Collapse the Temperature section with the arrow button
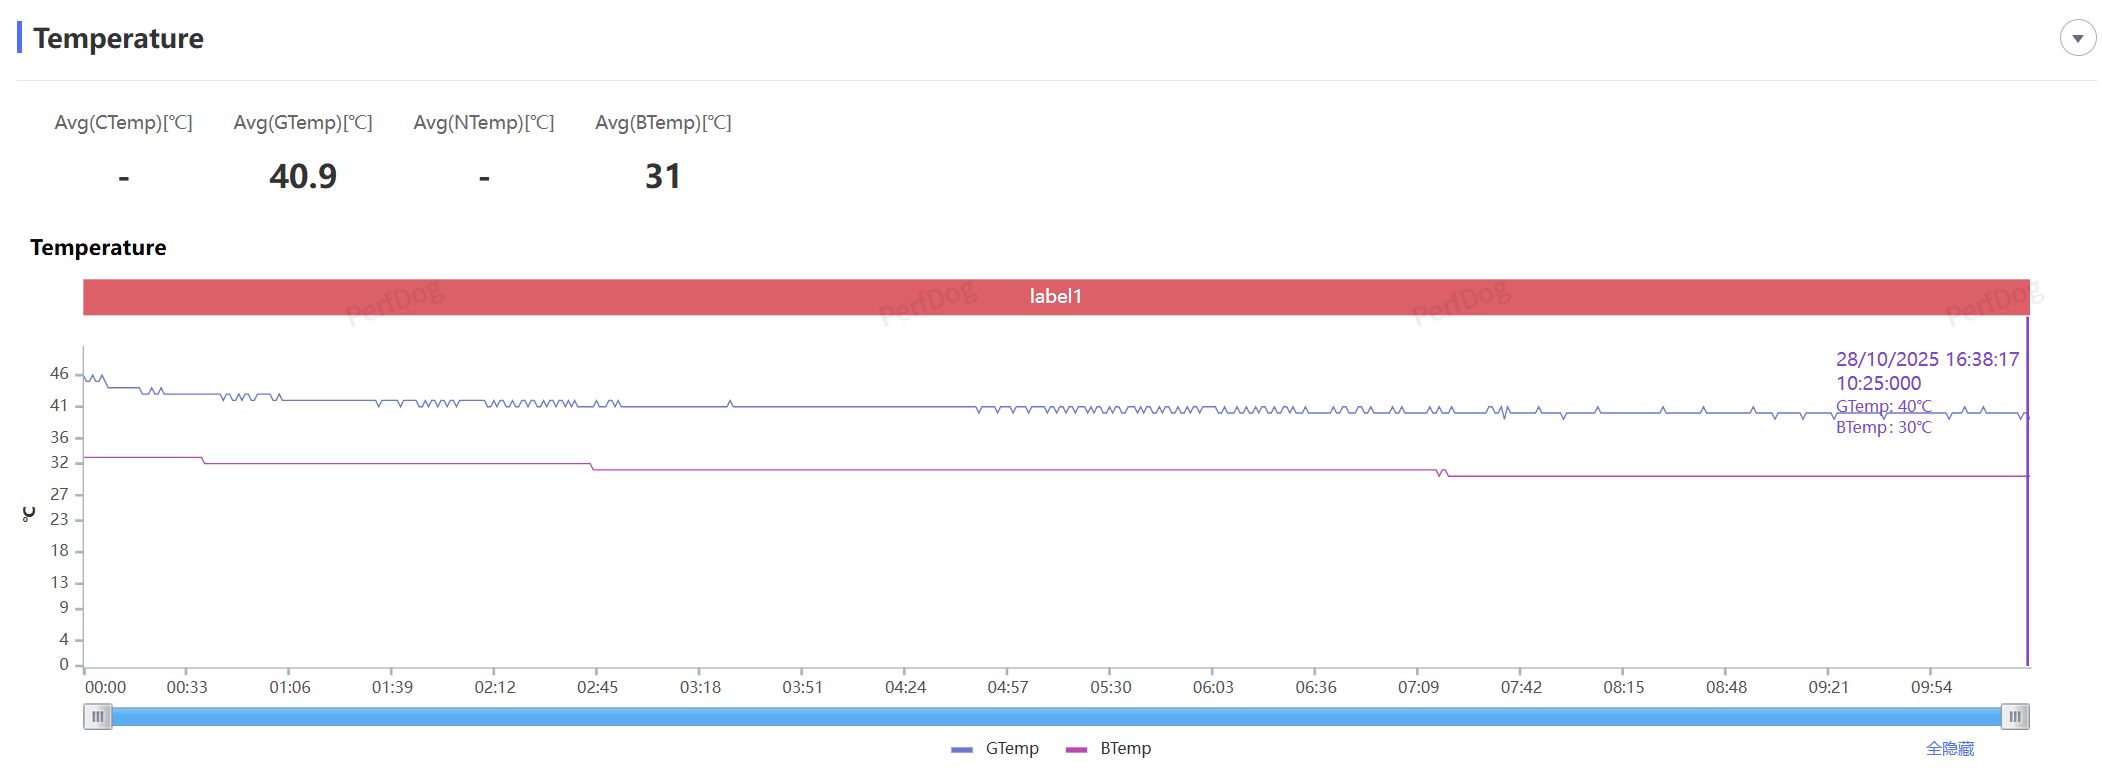This screenshot has height=768, width=2102. pyautogui.click(x=2077, y=39)
